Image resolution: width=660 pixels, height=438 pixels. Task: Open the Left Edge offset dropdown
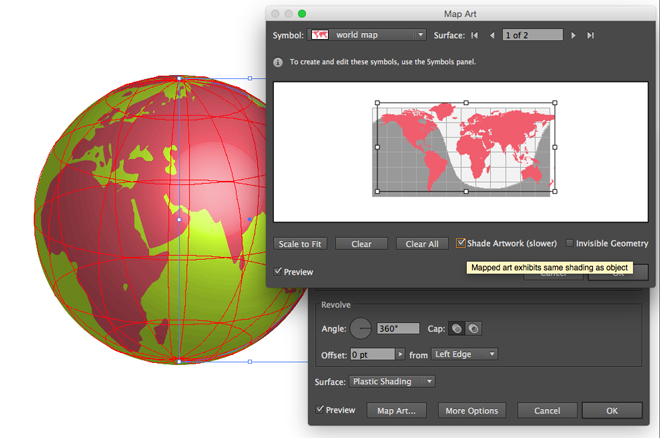point(465,354)
